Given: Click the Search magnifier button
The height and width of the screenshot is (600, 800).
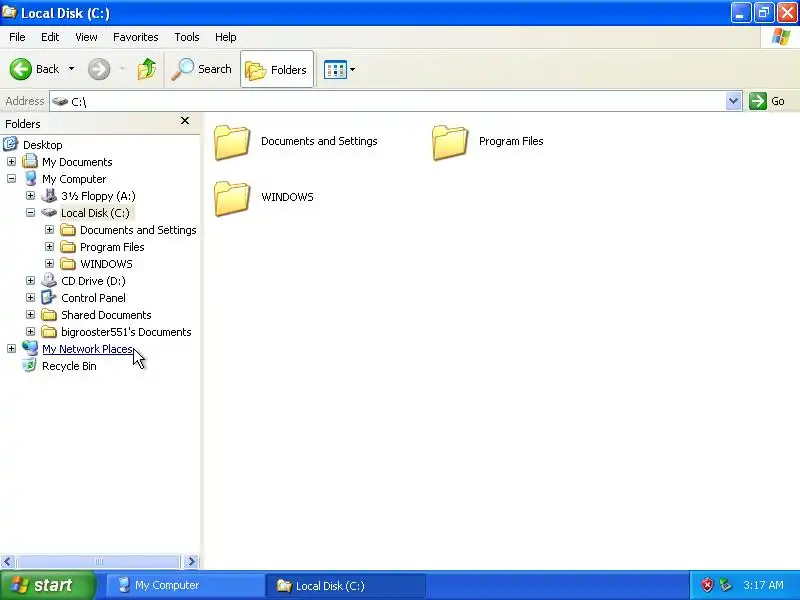Looking at the screenshot, I should pyautogui.click(x=201, y=69).
